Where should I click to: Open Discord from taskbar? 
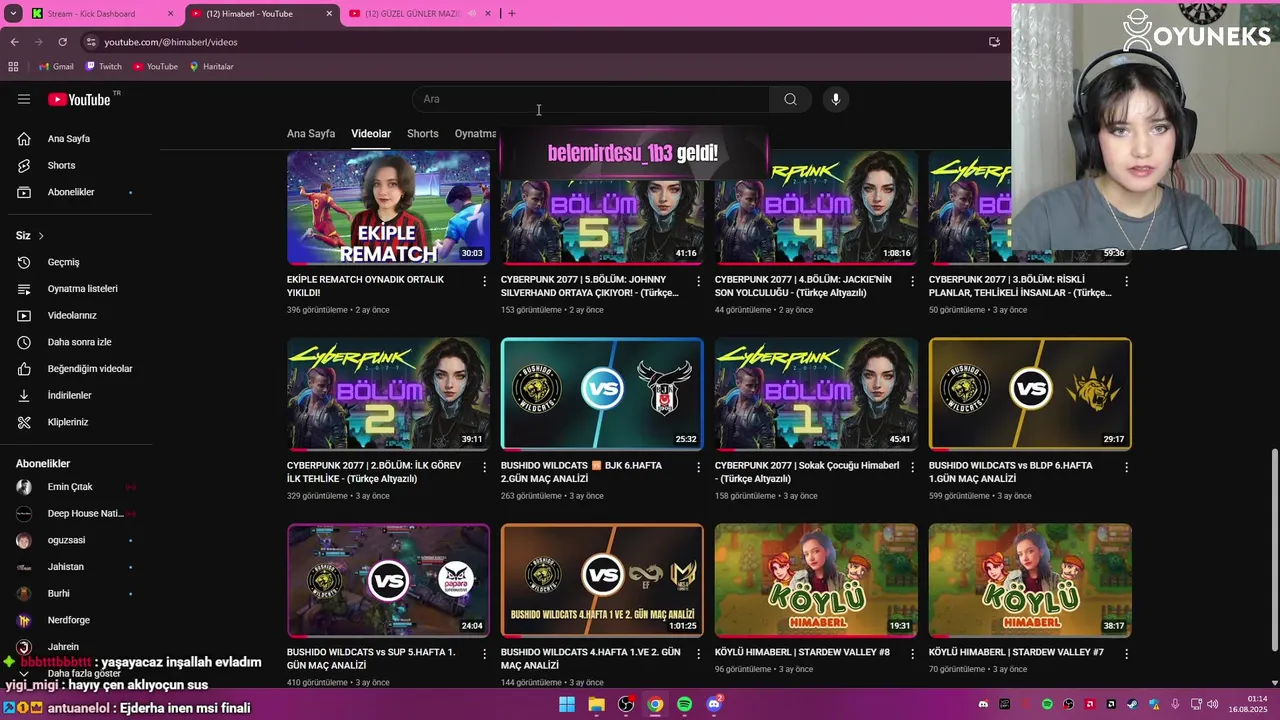tap(714, 705)
